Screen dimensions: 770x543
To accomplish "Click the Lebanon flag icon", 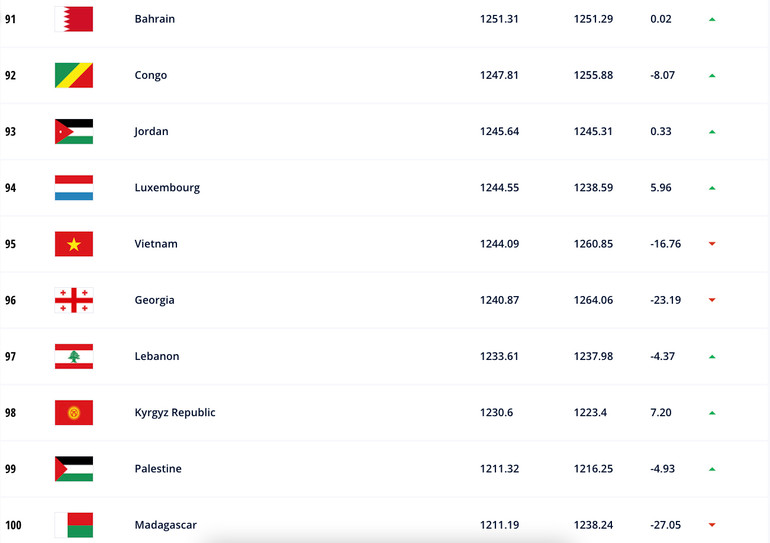I will tap(73, 356).
